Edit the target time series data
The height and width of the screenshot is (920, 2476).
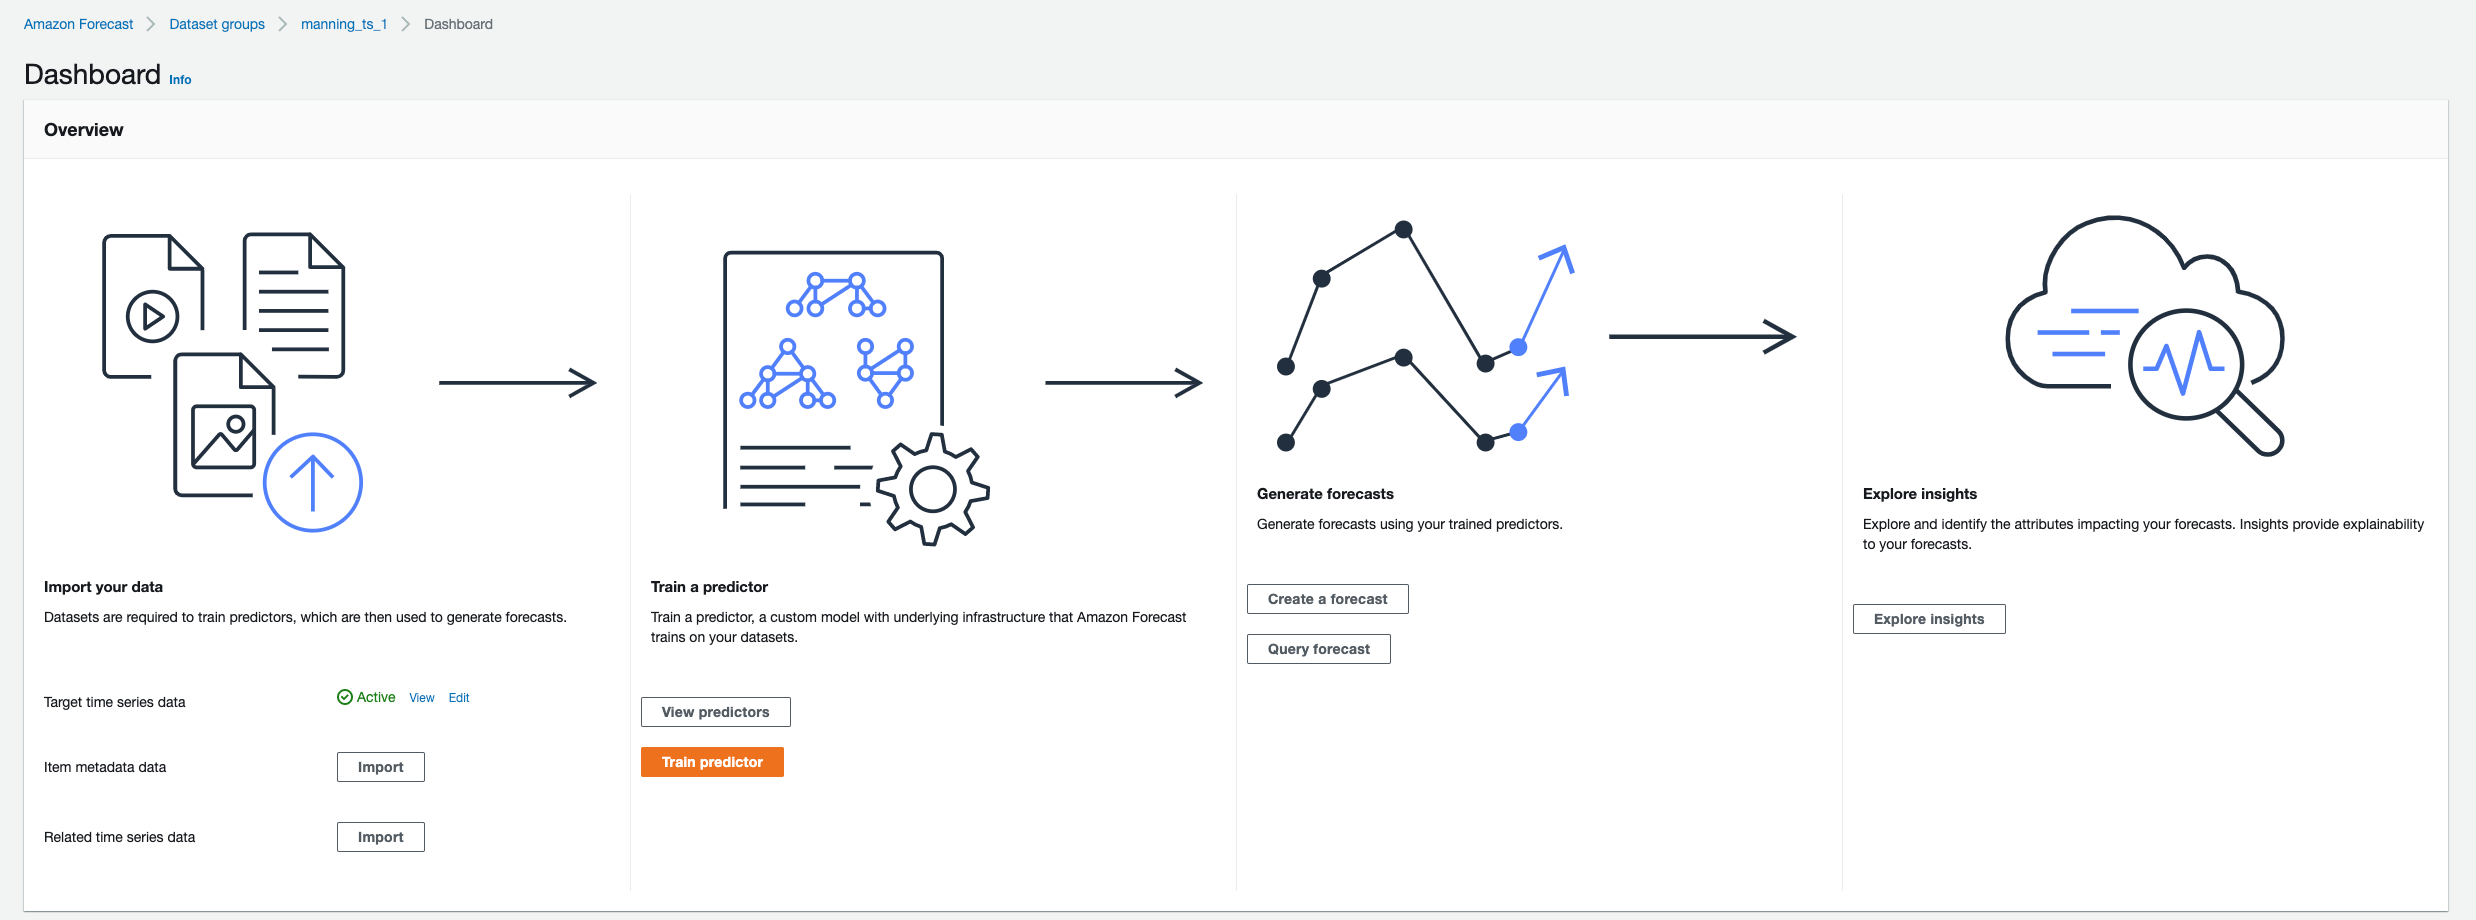[x=459, y=698]
